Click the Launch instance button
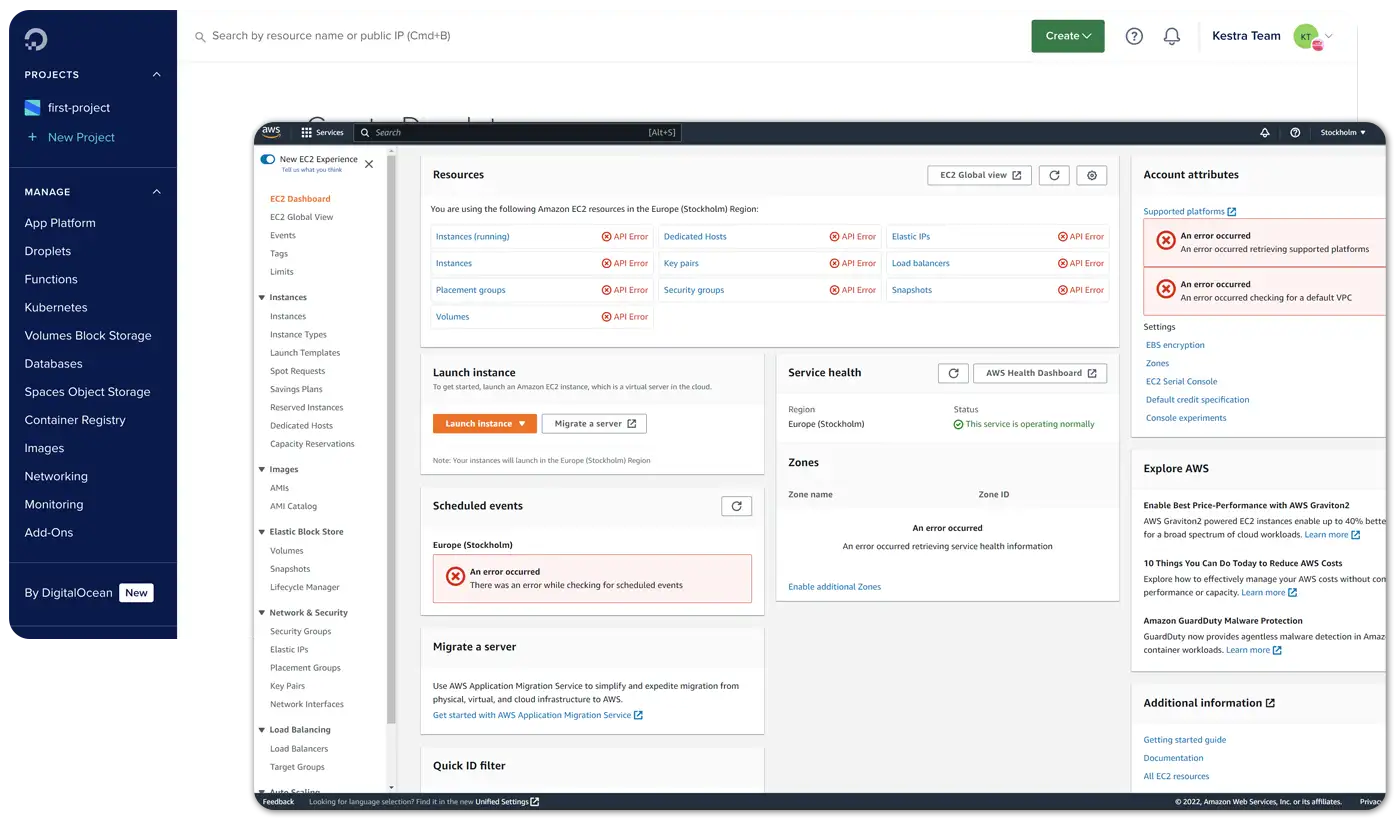Screen dimensions: 1400x824 click(484, 424)
